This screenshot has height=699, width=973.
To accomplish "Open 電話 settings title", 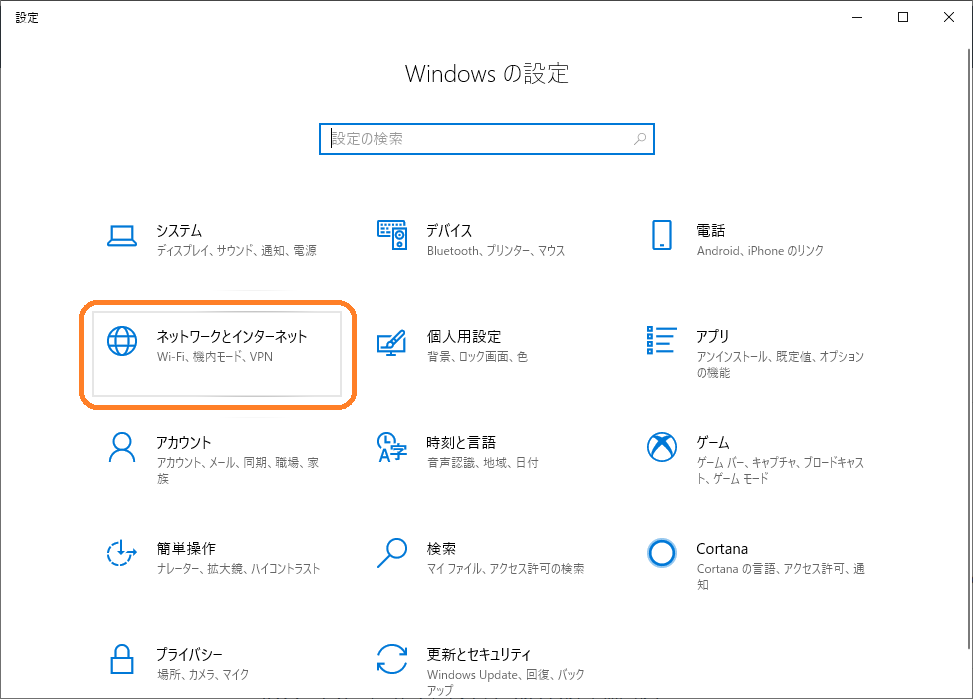I will (x=711, y=231).
